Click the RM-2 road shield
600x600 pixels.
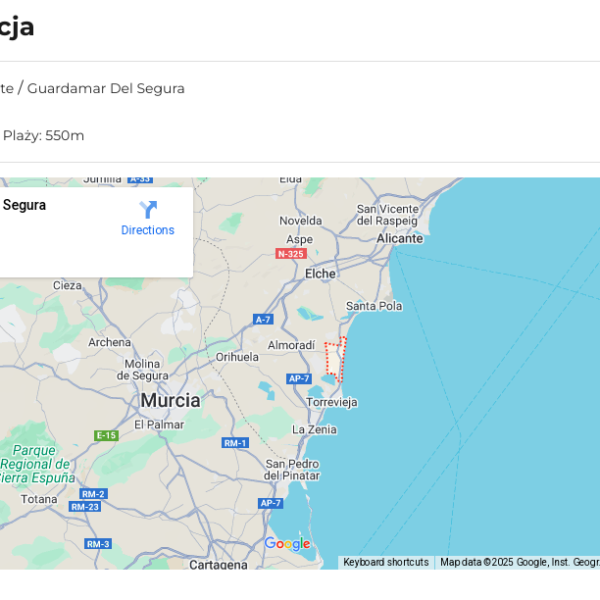(94, 494)
